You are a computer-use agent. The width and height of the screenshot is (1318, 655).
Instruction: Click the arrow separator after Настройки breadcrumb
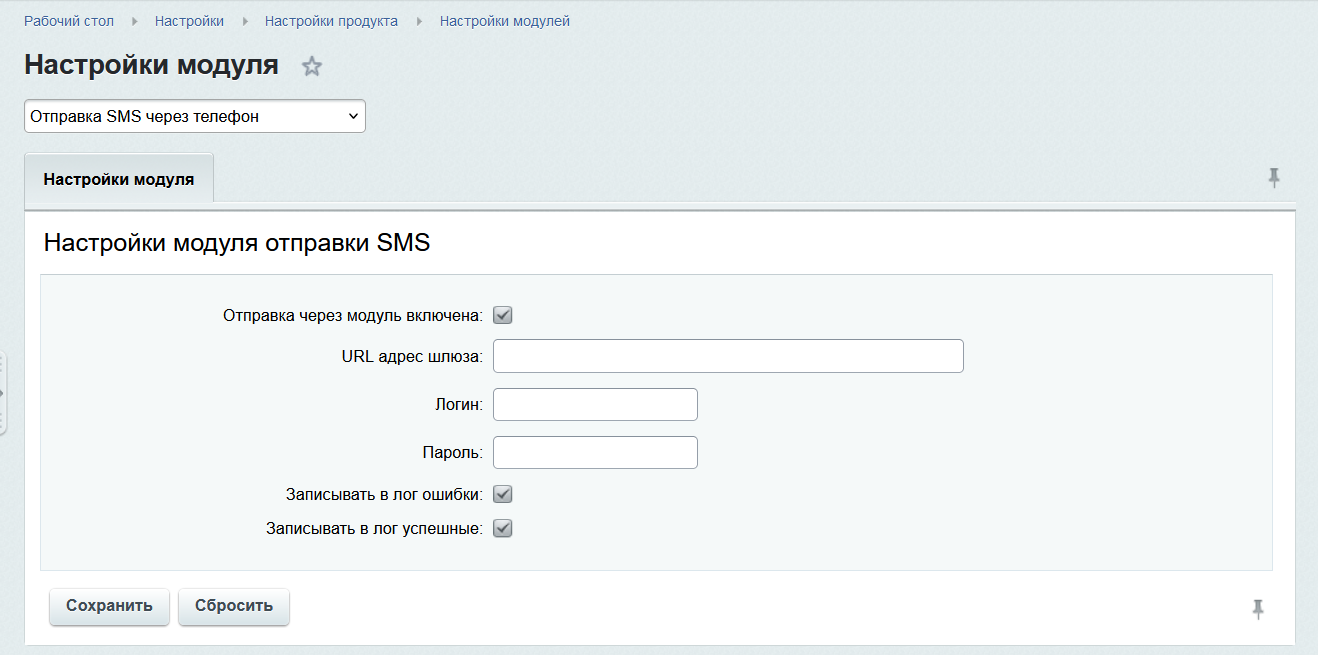[x=245, y=21]
